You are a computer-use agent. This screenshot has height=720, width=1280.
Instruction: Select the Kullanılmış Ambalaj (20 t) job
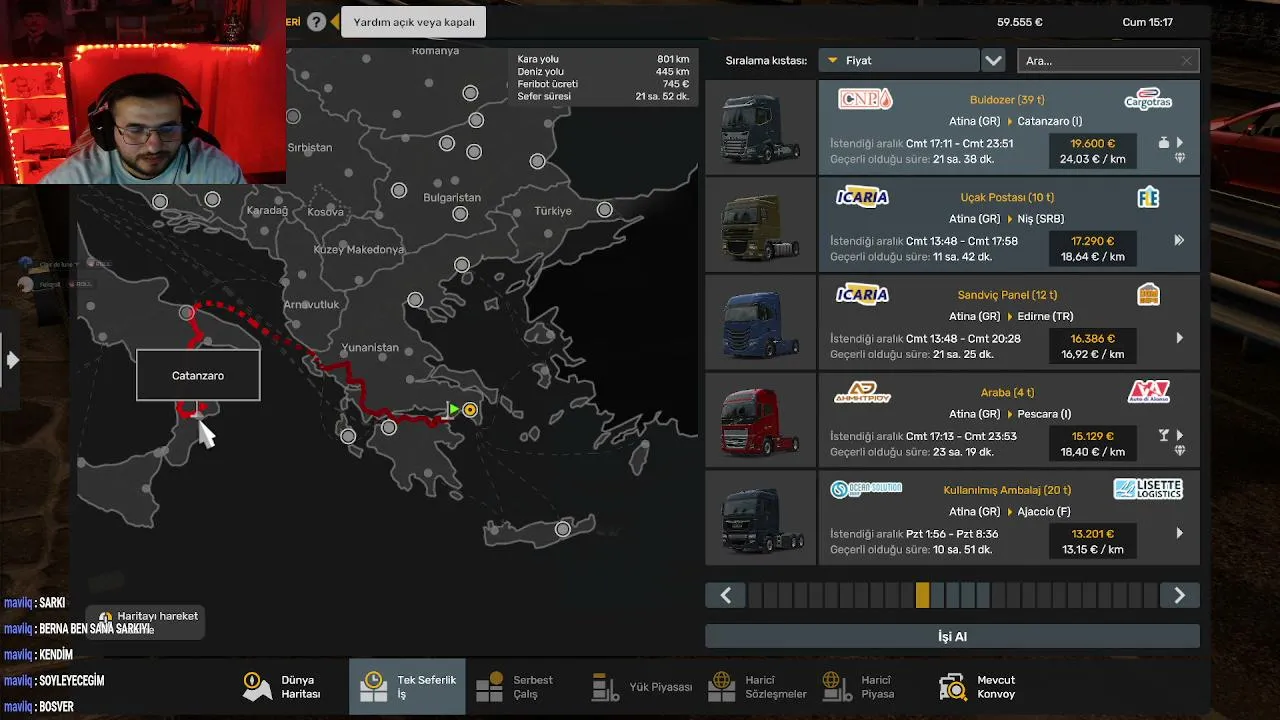click(x=1009, y=518)
